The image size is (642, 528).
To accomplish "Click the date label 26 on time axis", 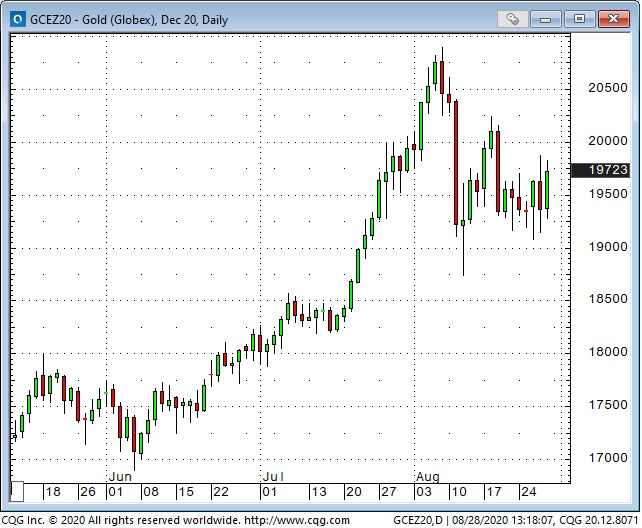I will (x=88, y=492).
